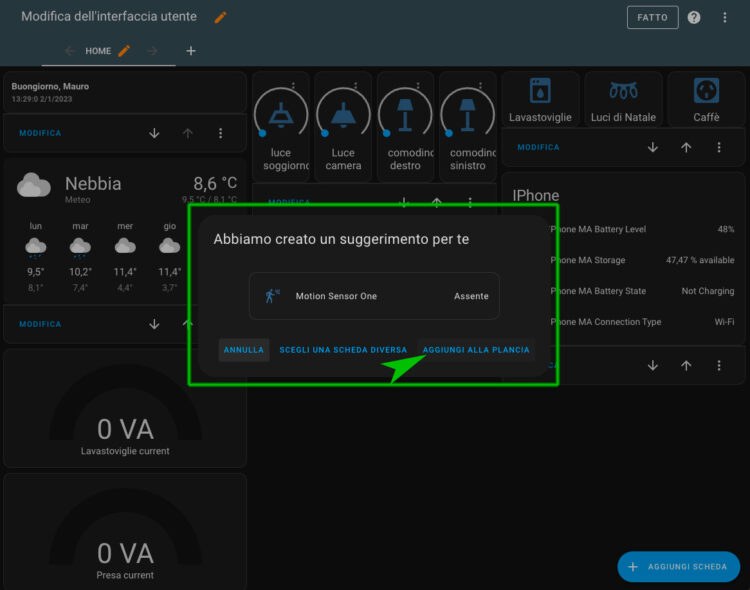Toggle the luce soggiorno light
Viewport: 750px width, 590px height.
click(x=281, y=114)
